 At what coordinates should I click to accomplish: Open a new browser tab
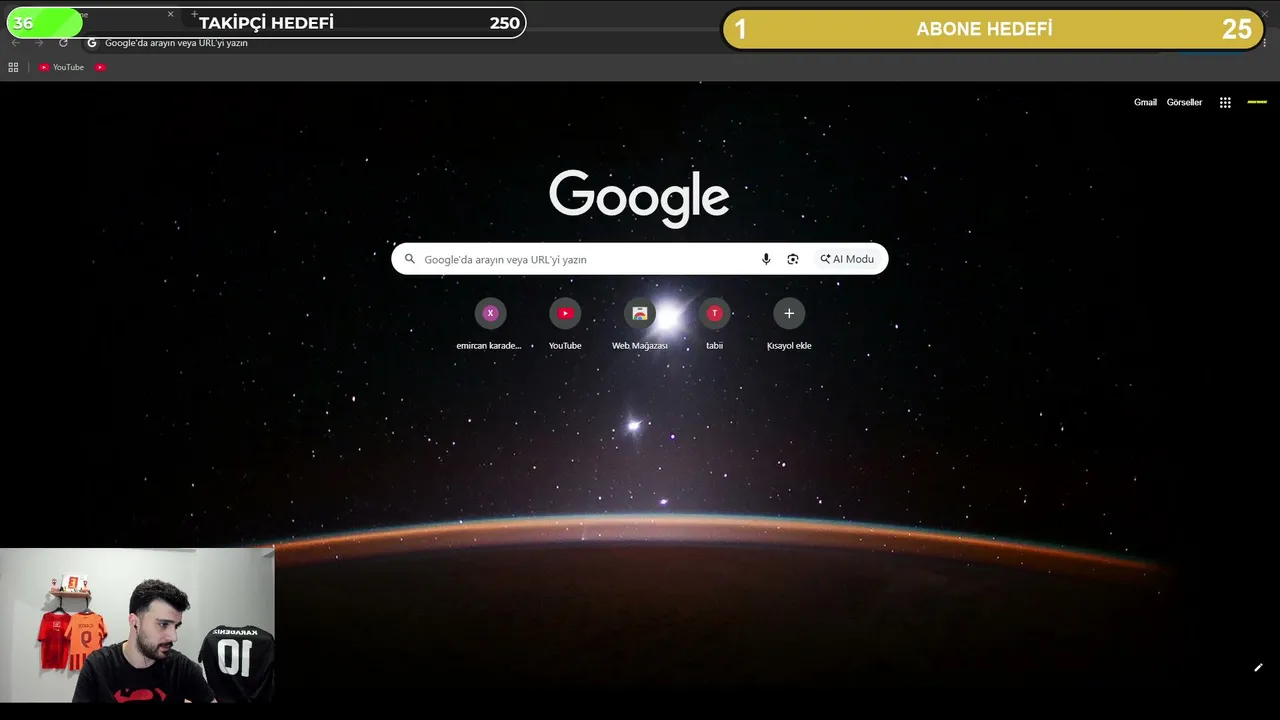(194, 14)
